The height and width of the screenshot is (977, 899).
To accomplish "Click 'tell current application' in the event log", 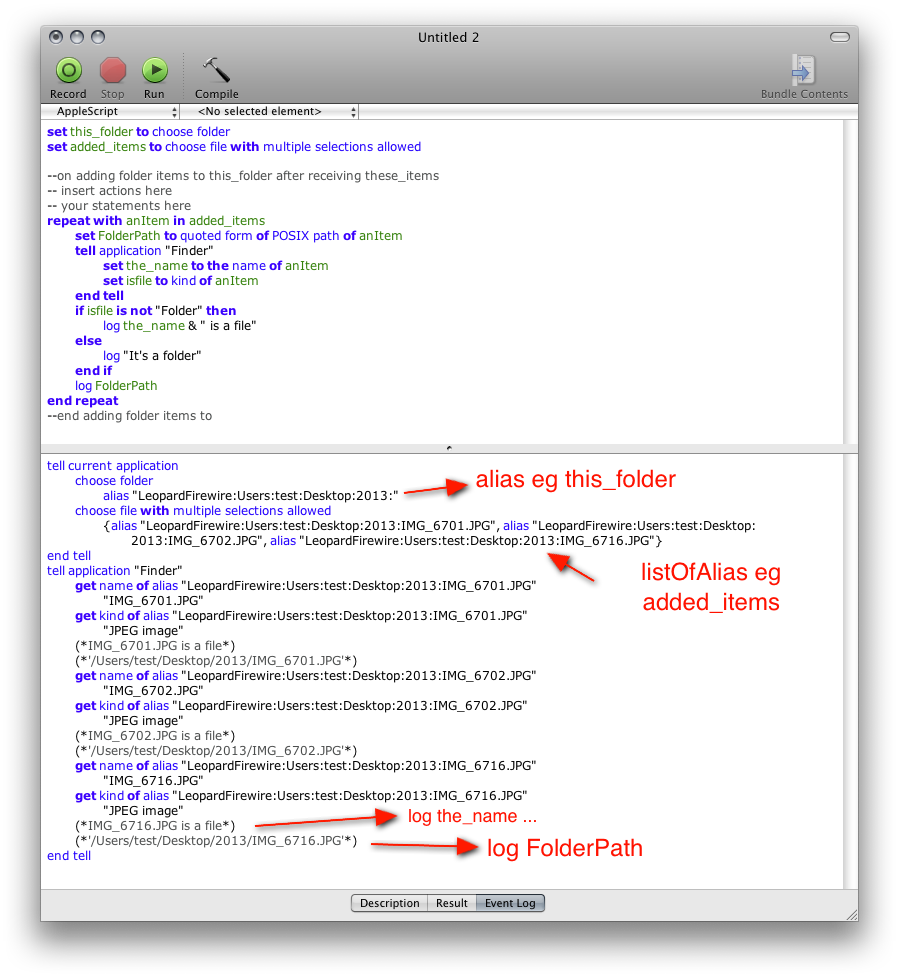I will tap(113, 465).
